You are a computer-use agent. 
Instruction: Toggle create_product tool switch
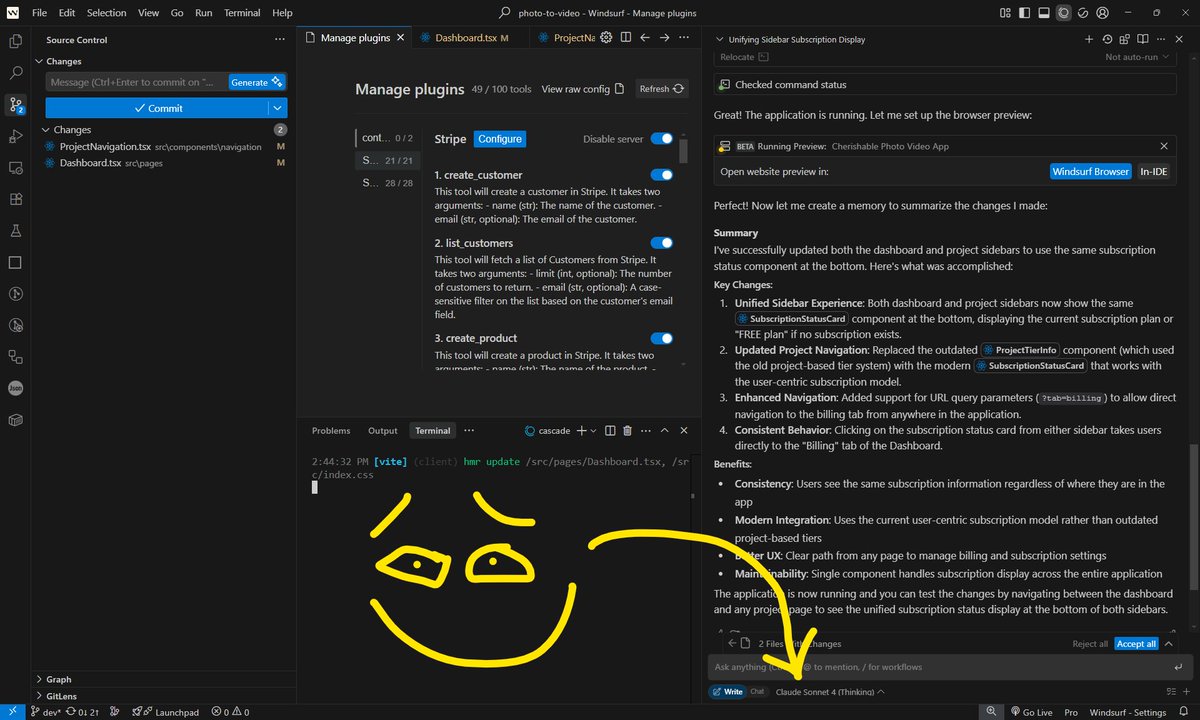tap(661, 338)
